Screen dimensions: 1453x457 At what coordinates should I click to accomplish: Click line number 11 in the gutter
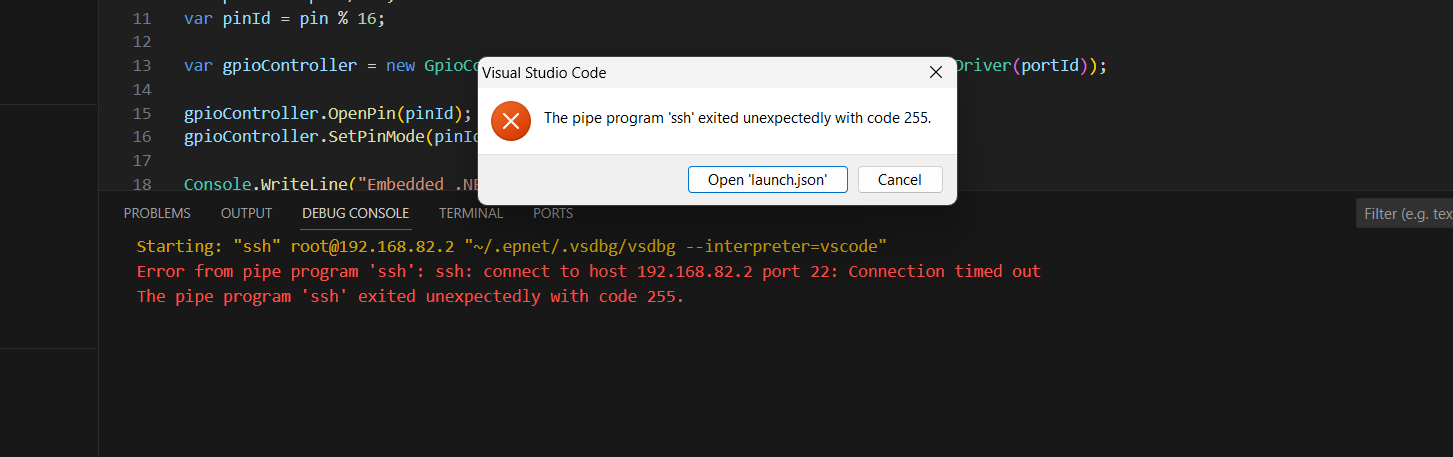[x=141, y=18]
